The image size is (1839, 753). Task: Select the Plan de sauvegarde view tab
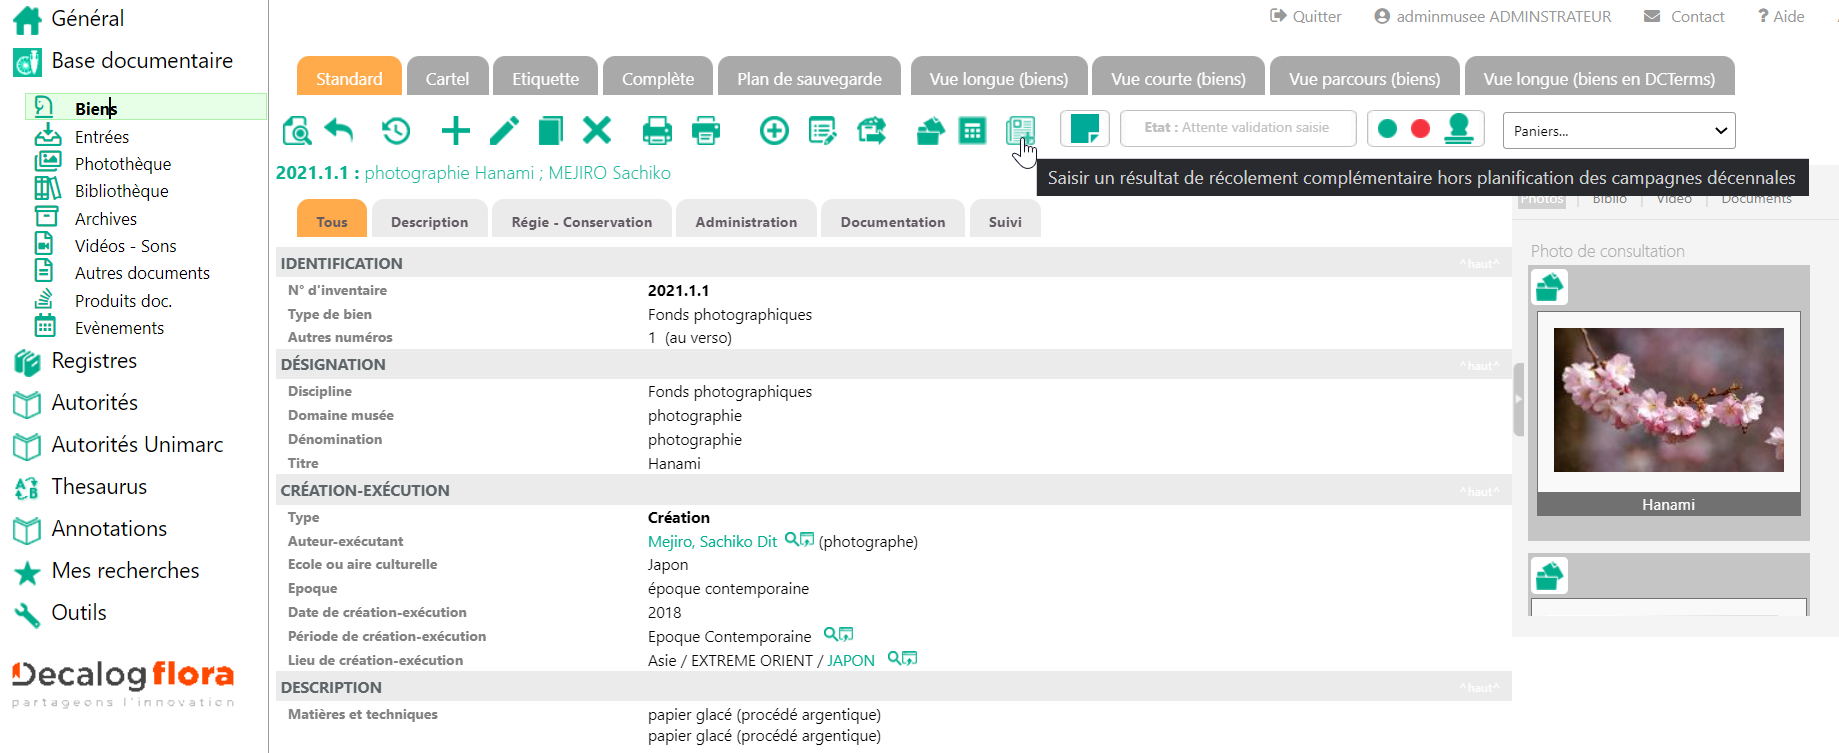(809, 79)
